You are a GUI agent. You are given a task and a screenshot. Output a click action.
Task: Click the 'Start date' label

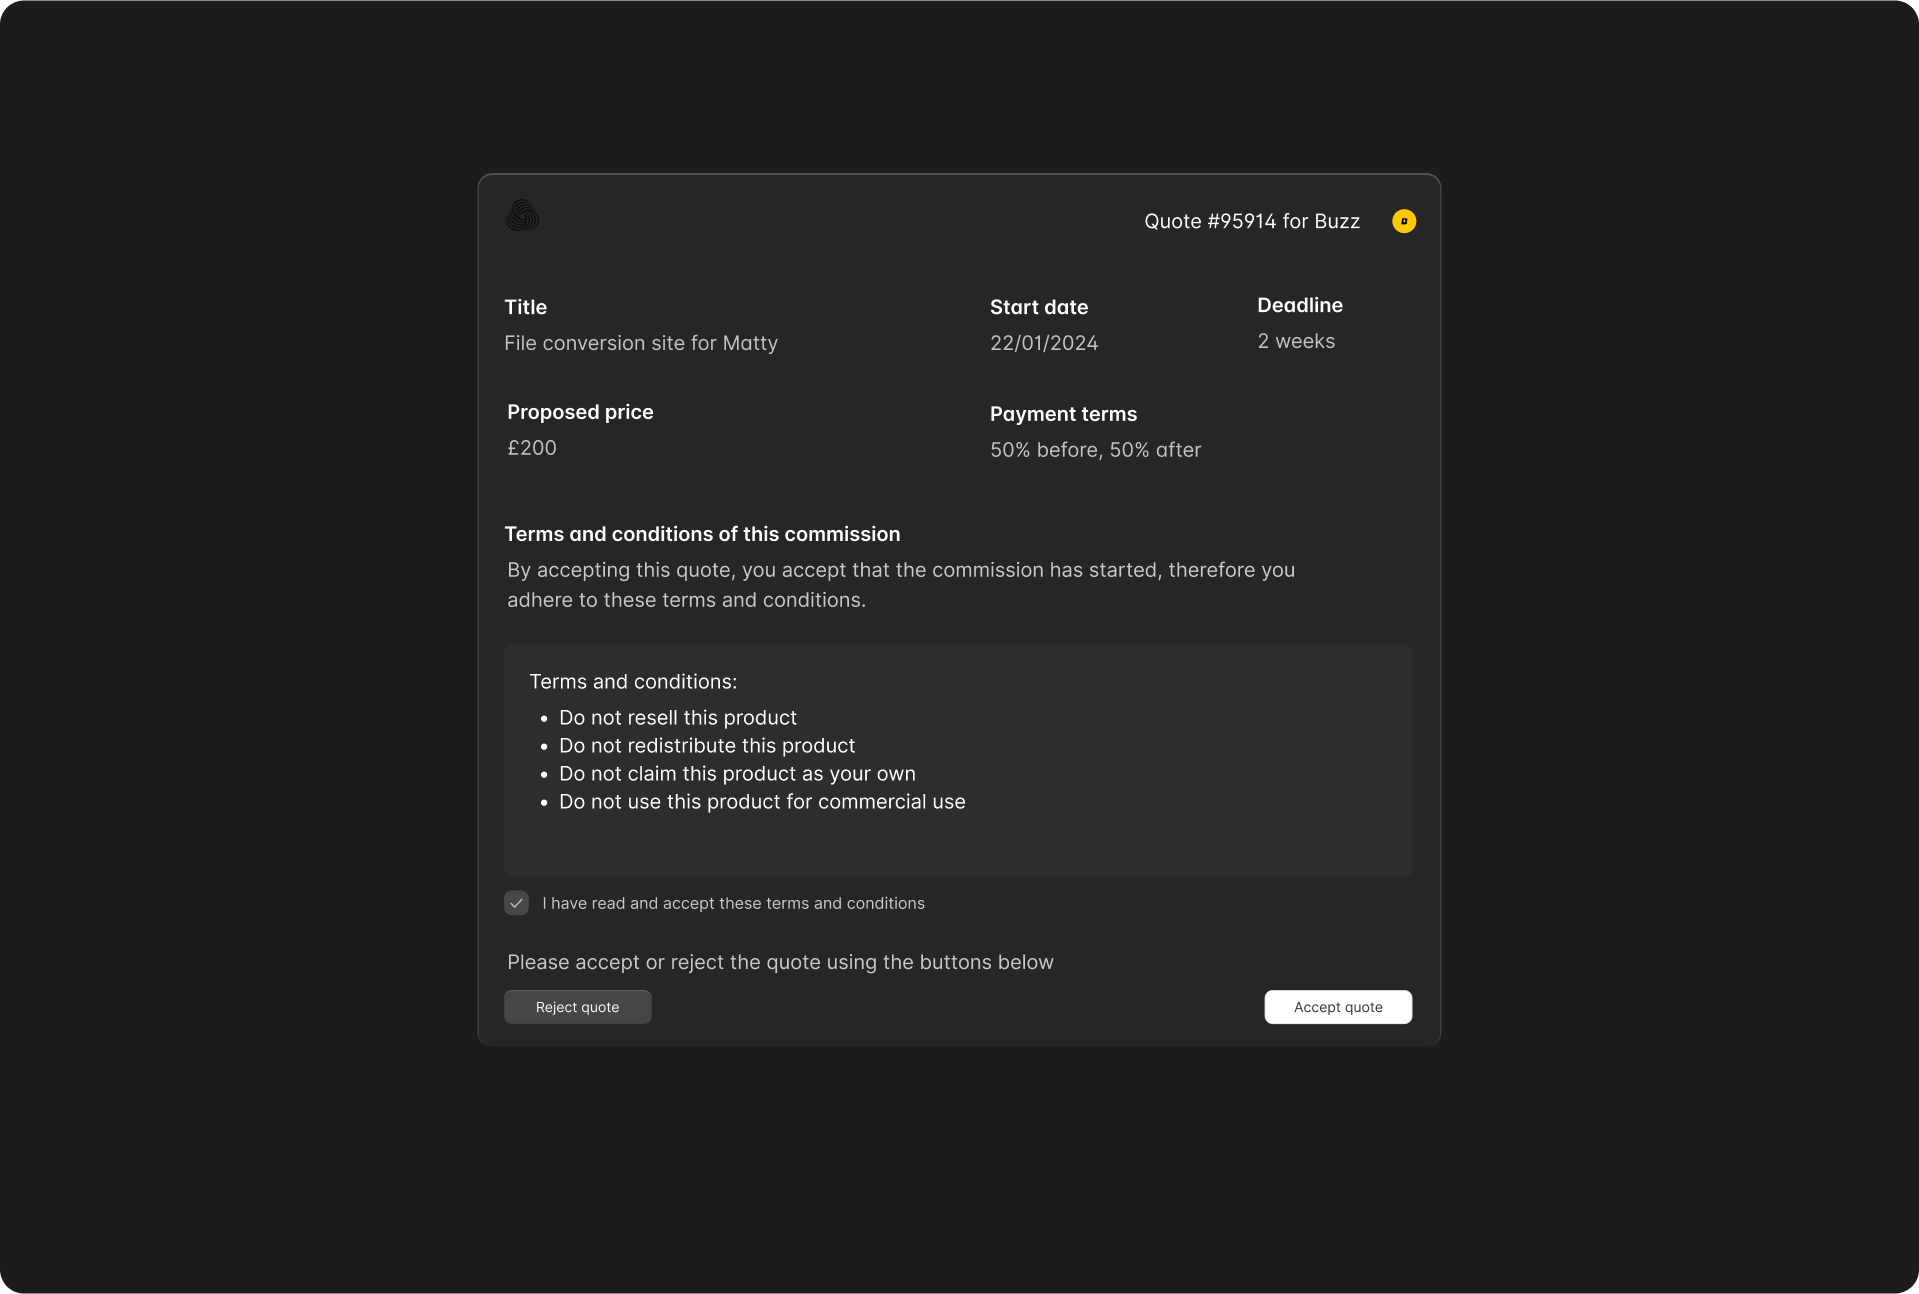coord(1039,307)
